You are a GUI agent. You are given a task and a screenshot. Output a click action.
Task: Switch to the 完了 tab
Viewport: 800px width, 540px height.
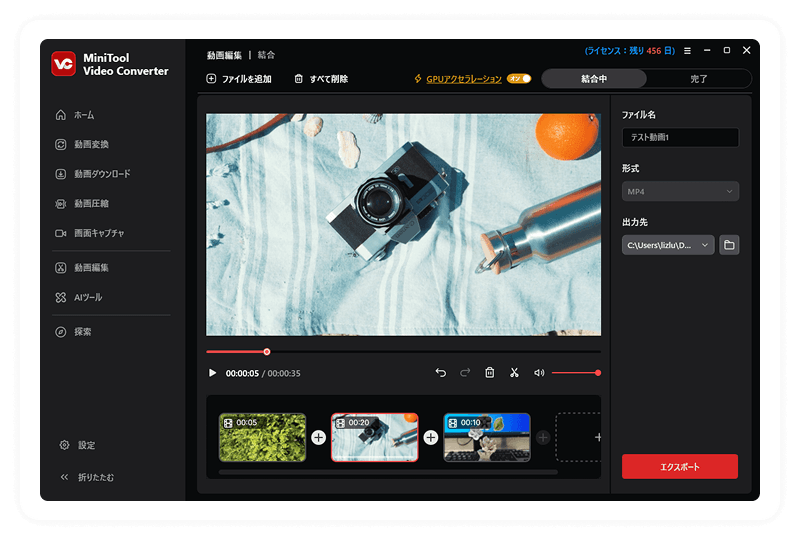(698, 79)
